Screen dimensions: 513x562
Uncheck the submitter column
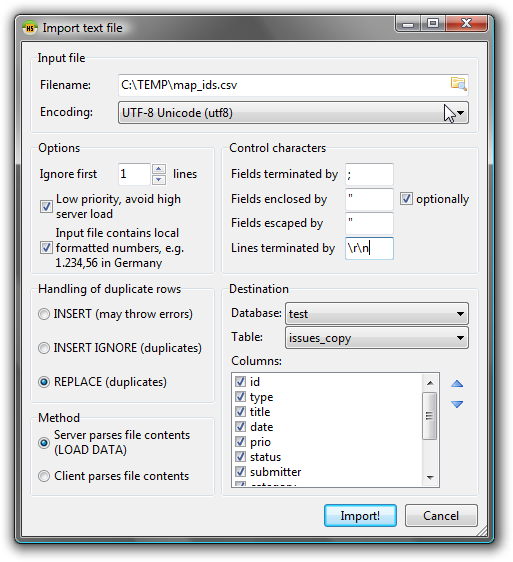pyautogui.click(x=240, y=472)
